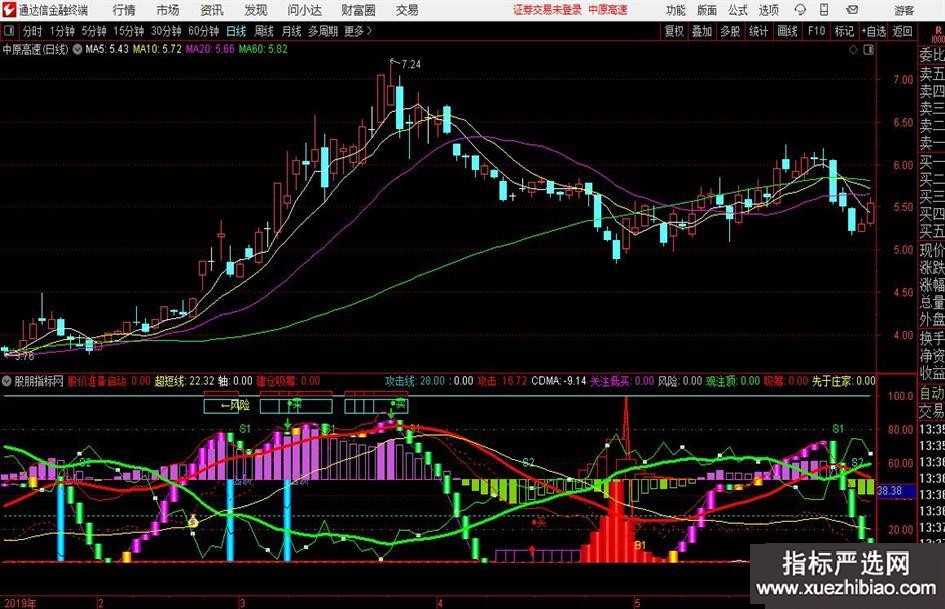Viewport: 945px width, 609px height.
Task: Click the 7.24 high price label
Action: point(410,64)
